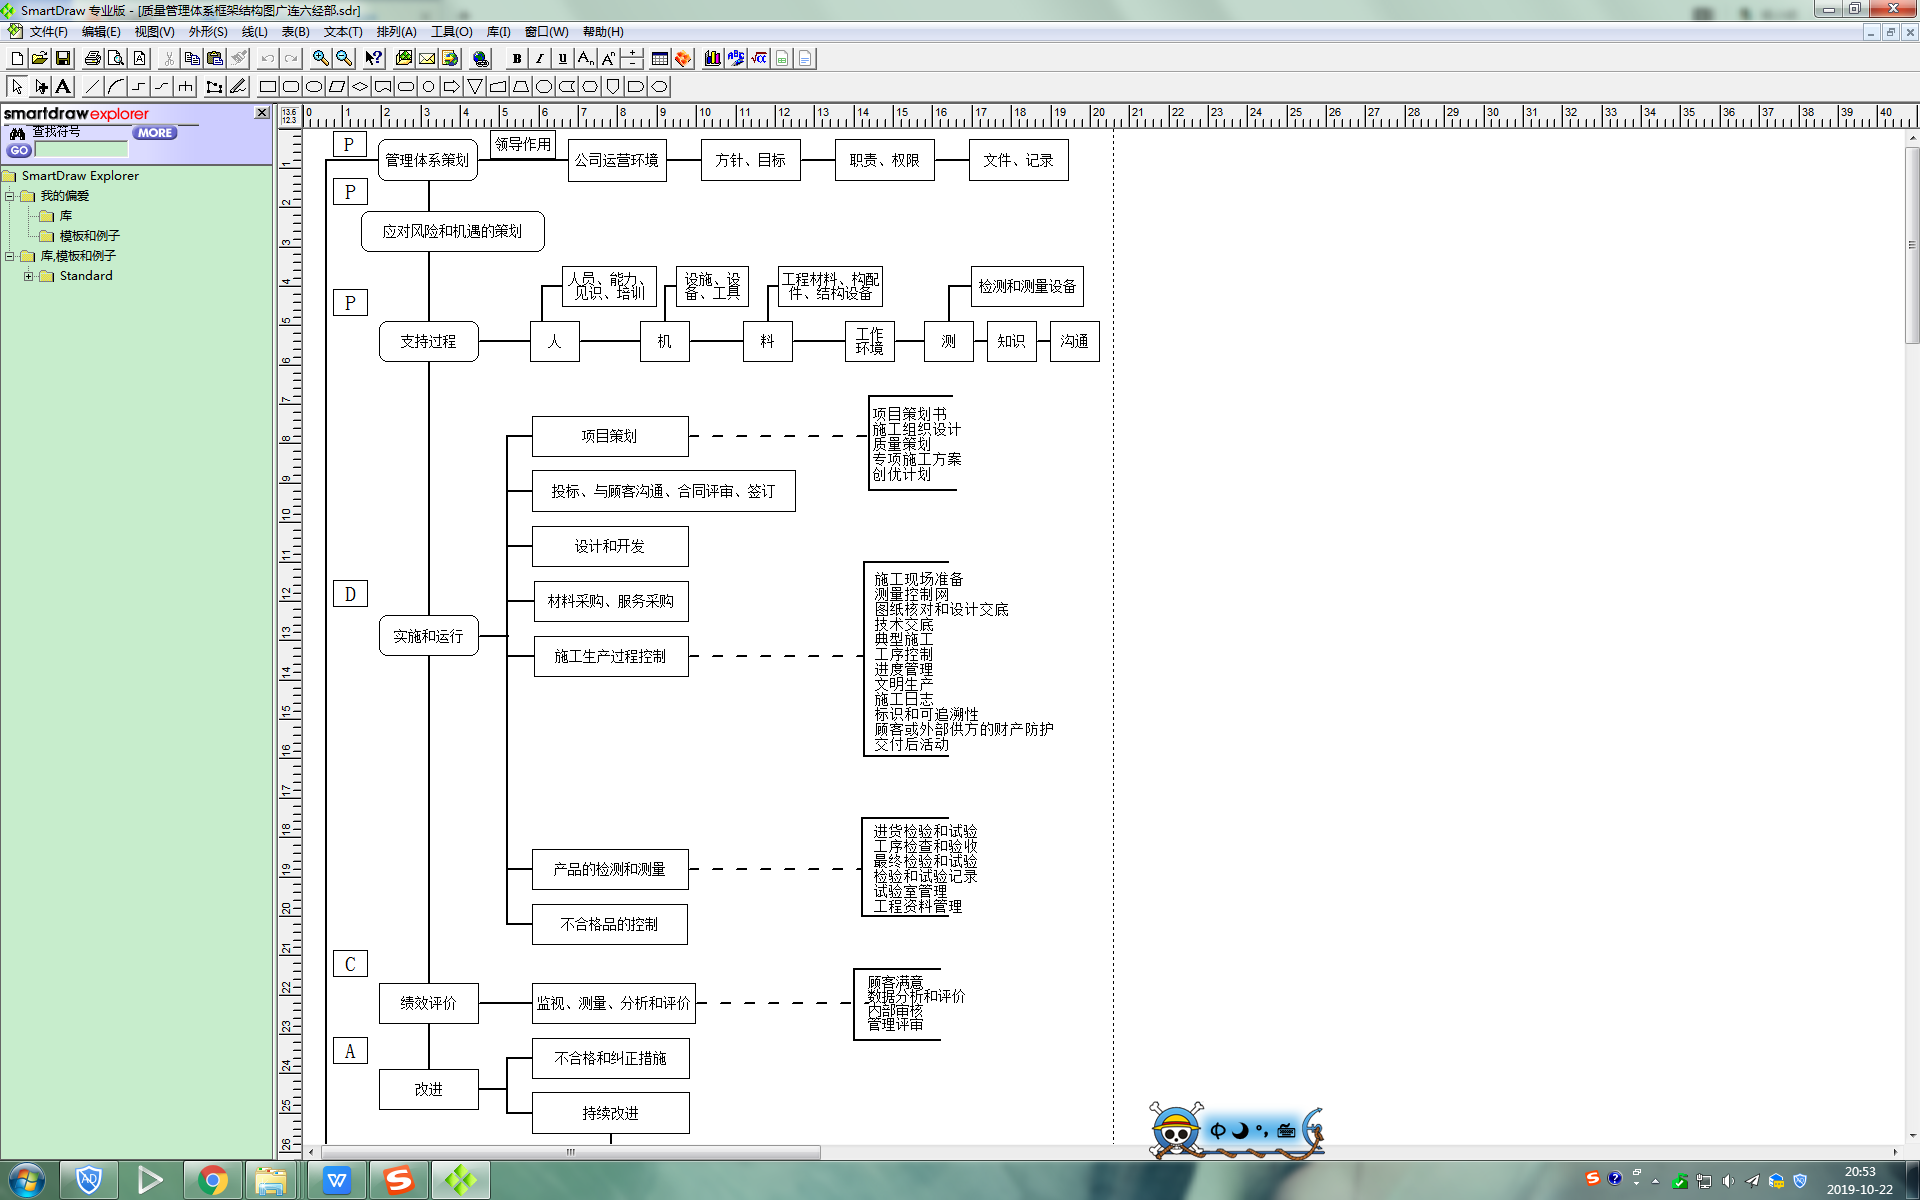Click the GO search button
This screenshot has height=1200, width=1920.
[x=19, y=150]
